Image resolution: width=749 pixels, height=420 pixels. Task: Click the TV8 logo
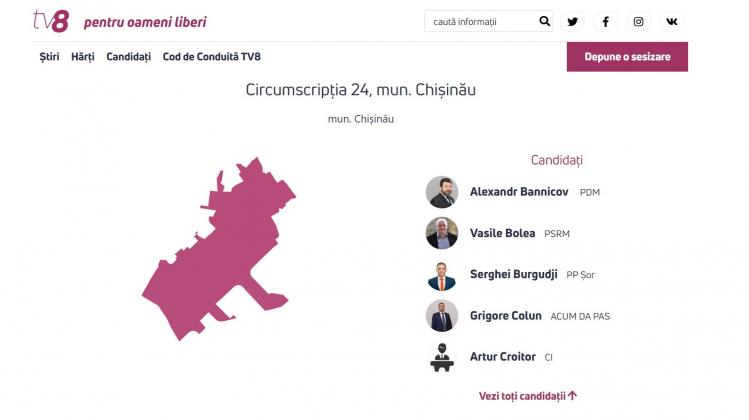click(x=51, y=21)
